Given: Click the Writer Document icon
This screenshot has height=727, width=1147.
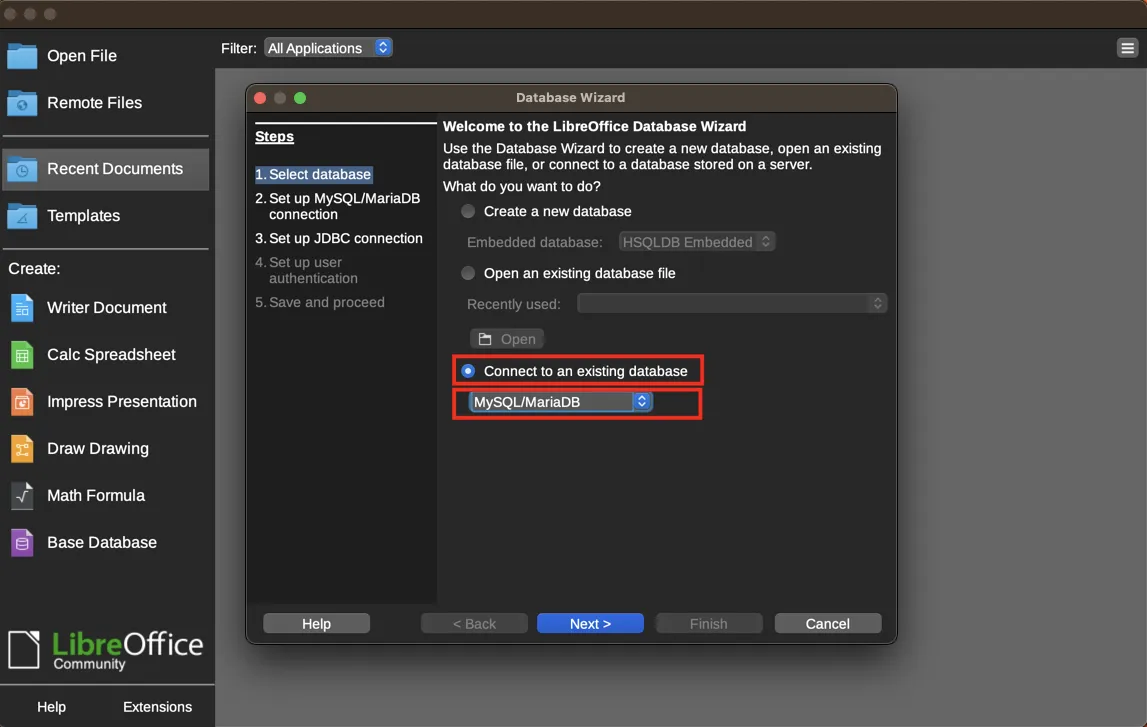Looking at the screenshot, I should click(x=22, y=308).
